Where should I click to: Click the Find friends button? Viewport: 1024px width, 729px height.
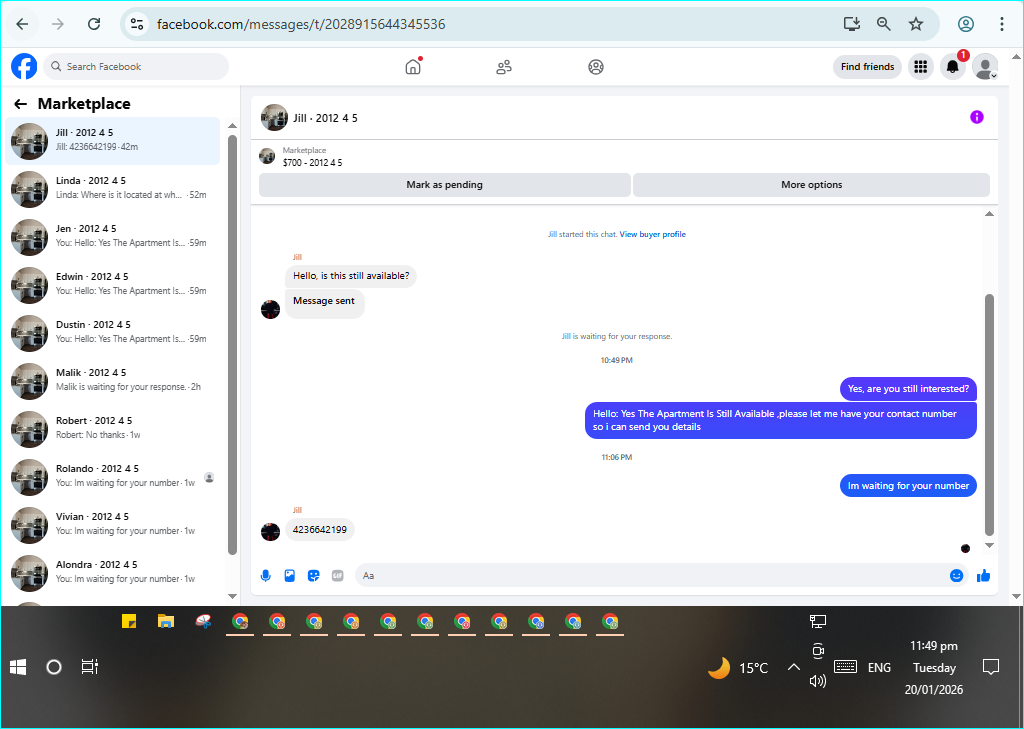tap(867, 67)
